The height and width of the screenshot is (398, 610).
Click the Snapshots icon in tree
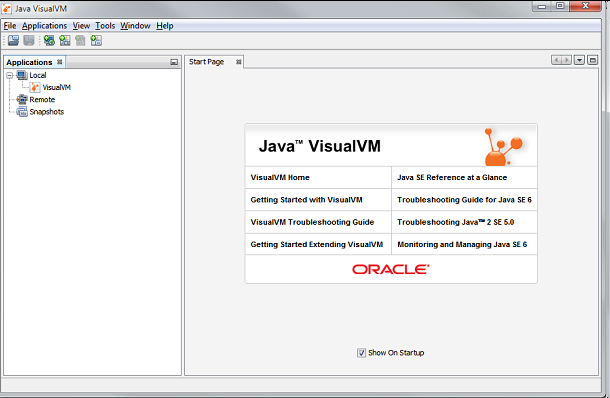(22, 112)
